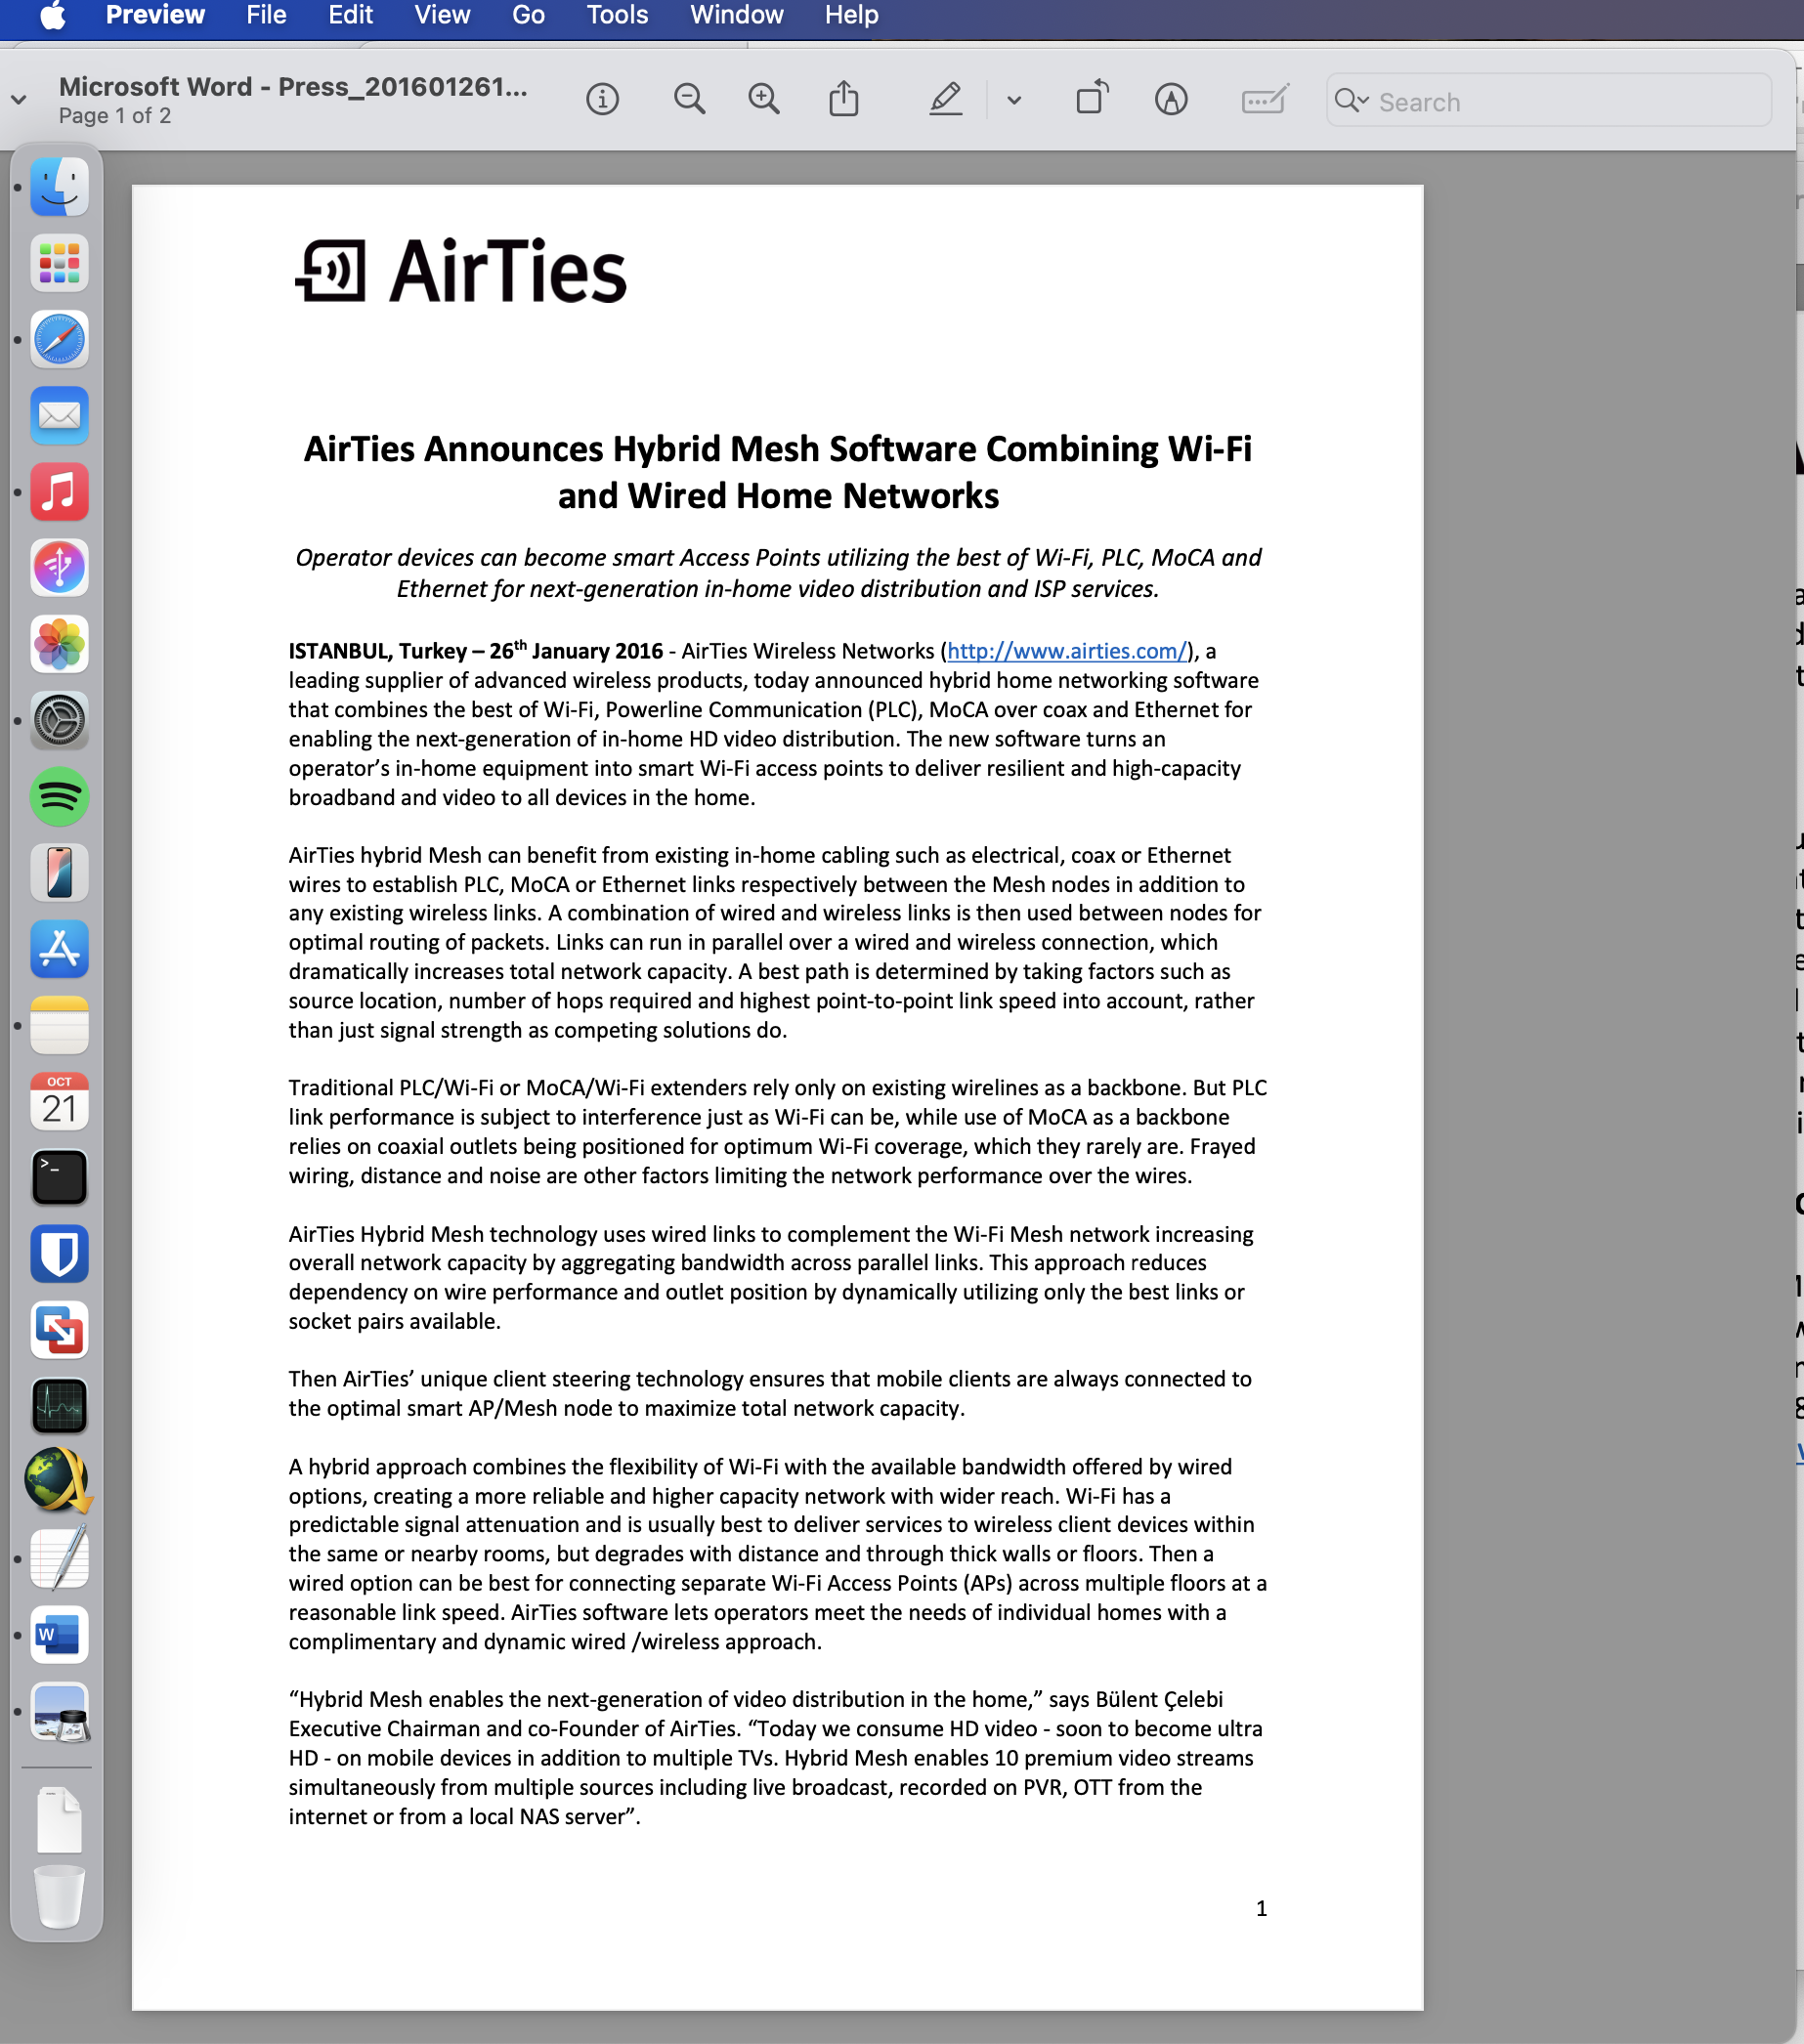Click the Inspector info icon
Viewport: 1804px width, 2044px height.
(x=602, y=100)
